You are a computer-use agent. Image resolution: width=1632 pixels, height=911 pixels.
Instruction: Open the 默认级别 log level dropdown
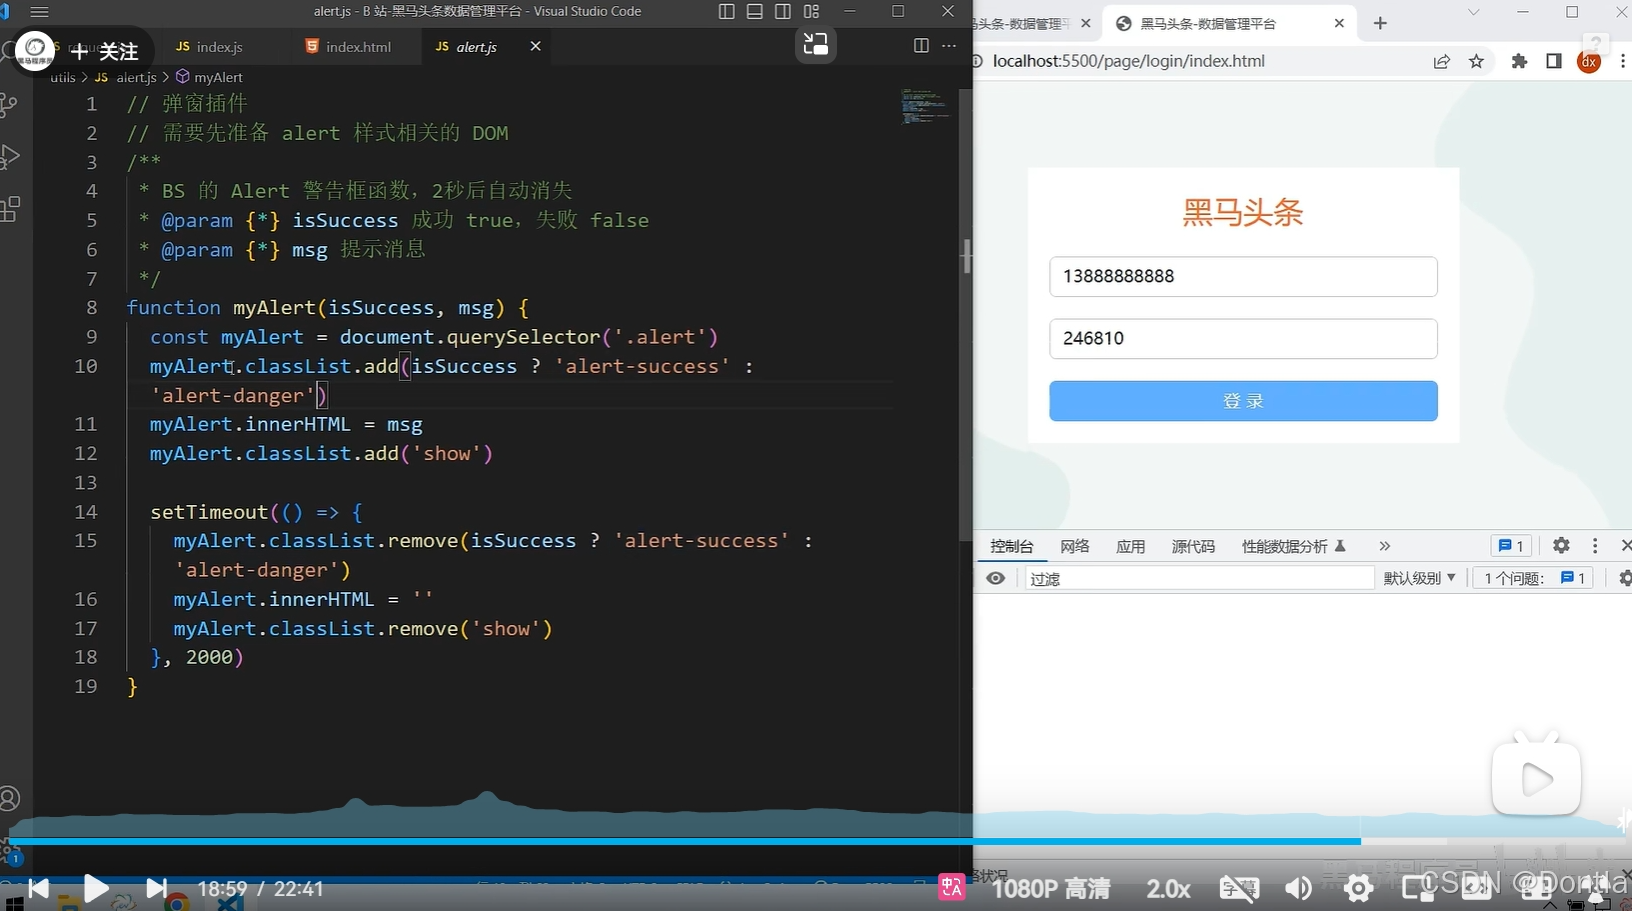pos(1420,578)
